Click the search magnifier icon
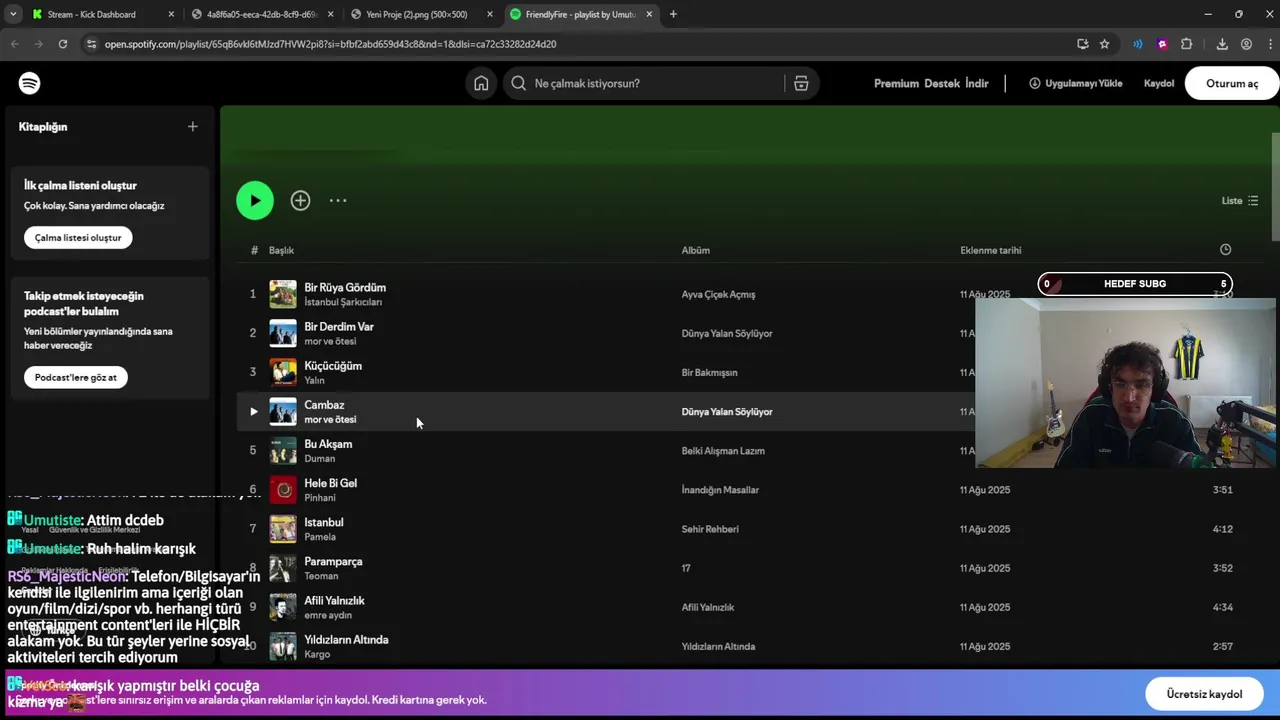The image size is (1280, 720). point(518,83)
